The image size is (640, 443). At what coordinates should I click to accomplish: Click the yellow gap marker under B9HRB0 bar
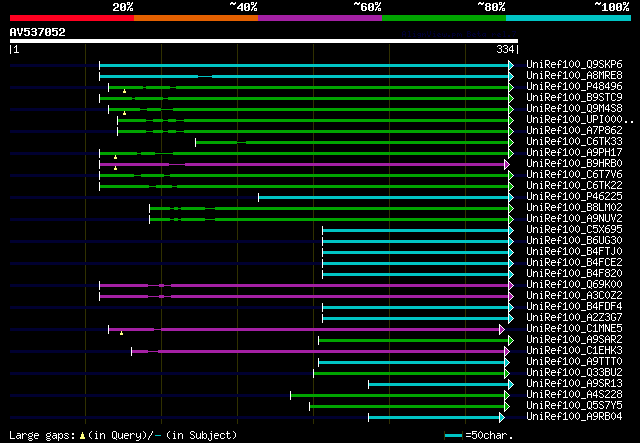pyautogui.click(x=116, y=168)
